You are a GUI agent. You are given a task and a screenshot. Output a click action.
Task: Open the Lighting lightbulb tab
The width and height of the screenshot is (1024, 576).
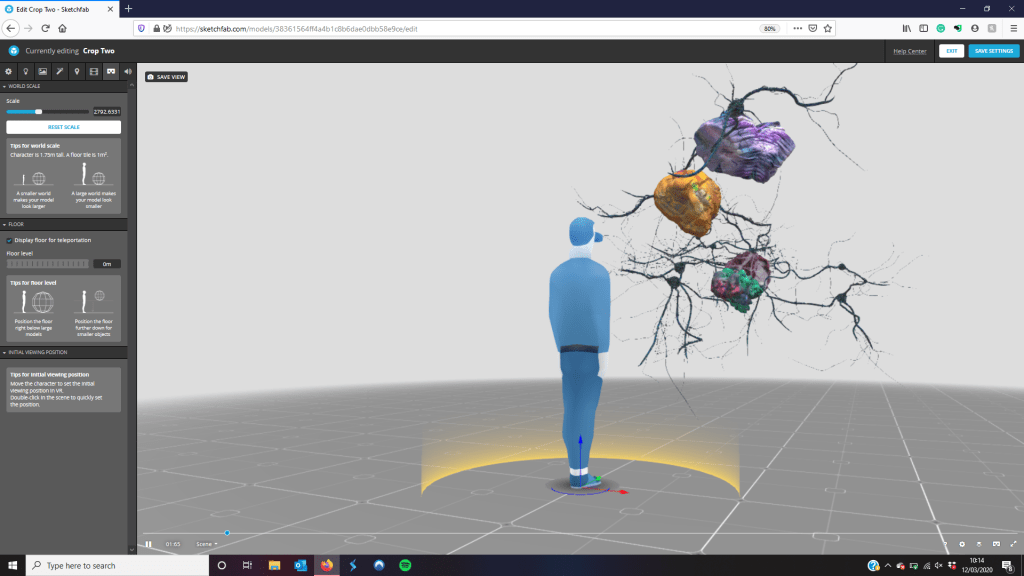[26, 71]
